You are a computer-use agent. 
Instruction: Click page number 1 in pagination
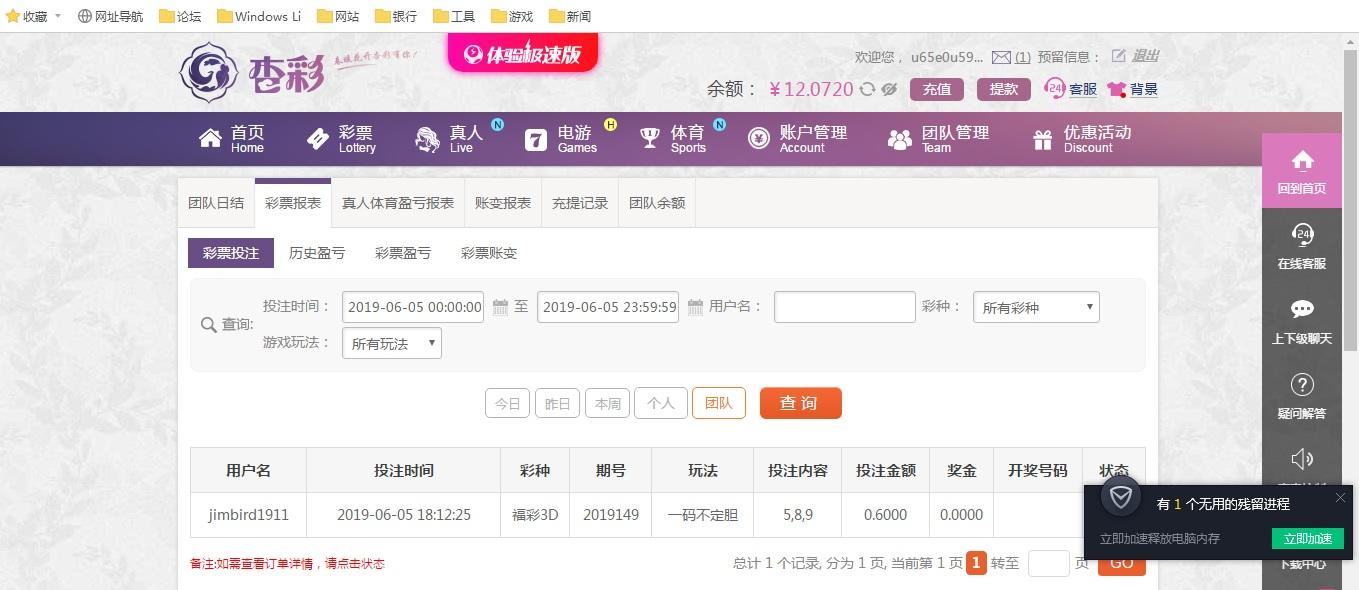click(x=976, y=563)
